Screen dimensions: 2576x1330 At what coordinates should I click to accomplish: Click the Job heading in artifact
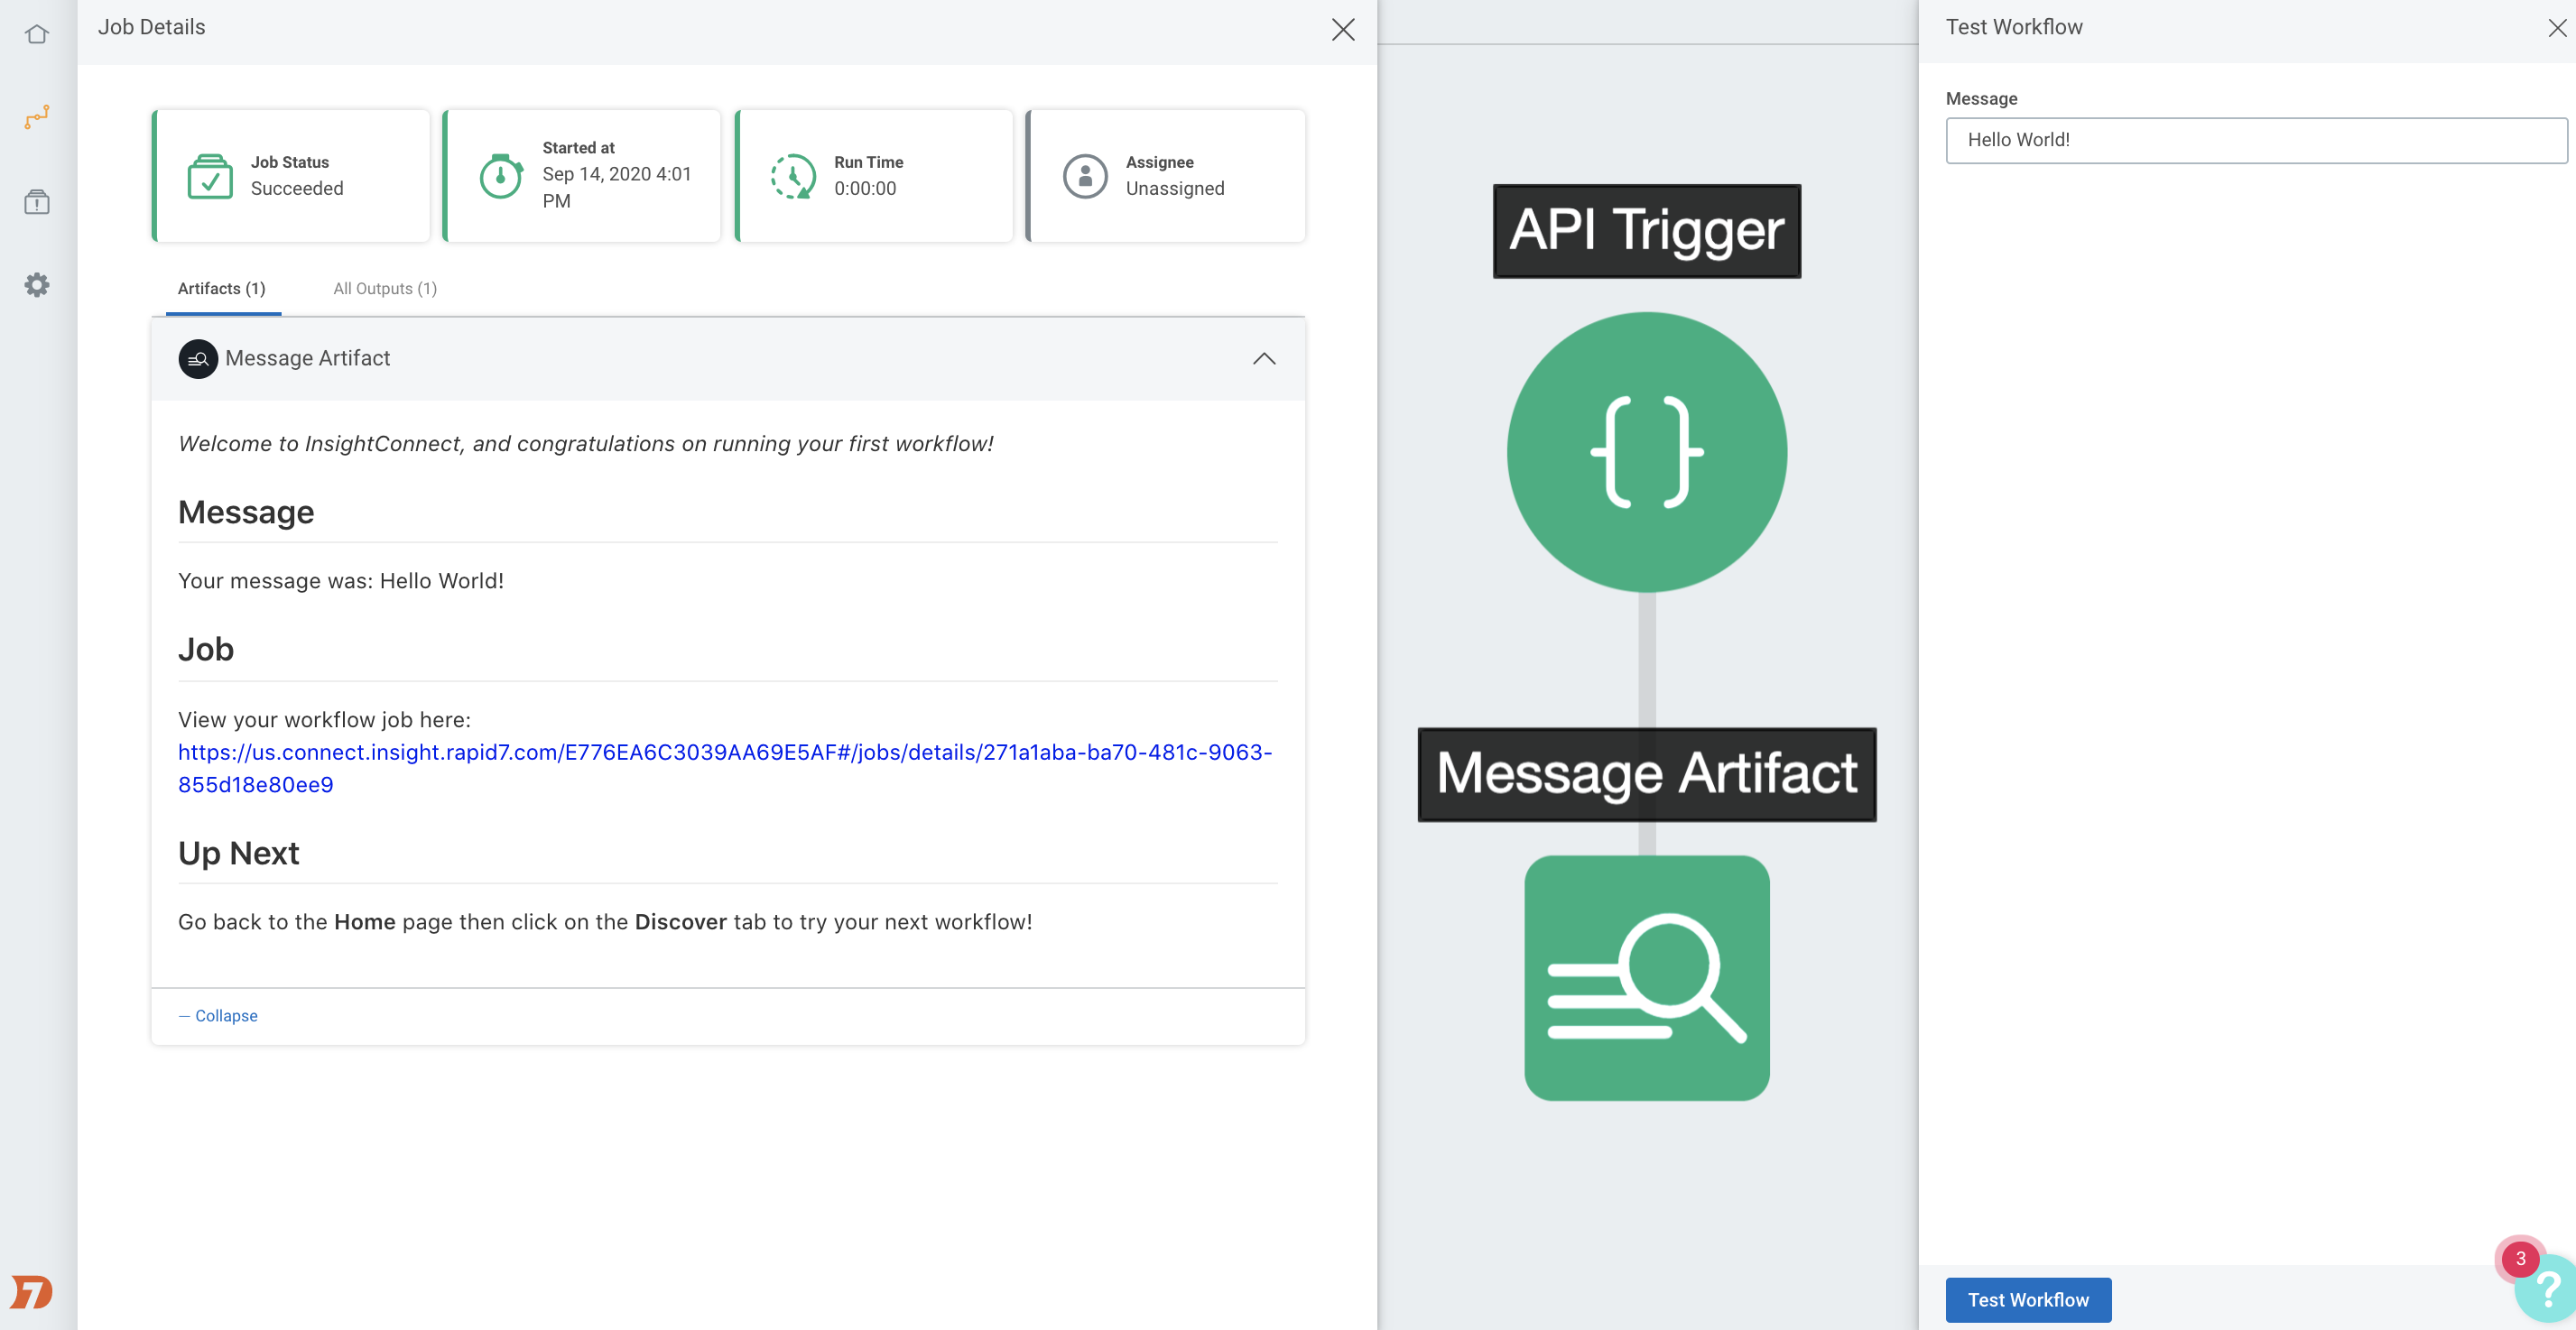206,649
